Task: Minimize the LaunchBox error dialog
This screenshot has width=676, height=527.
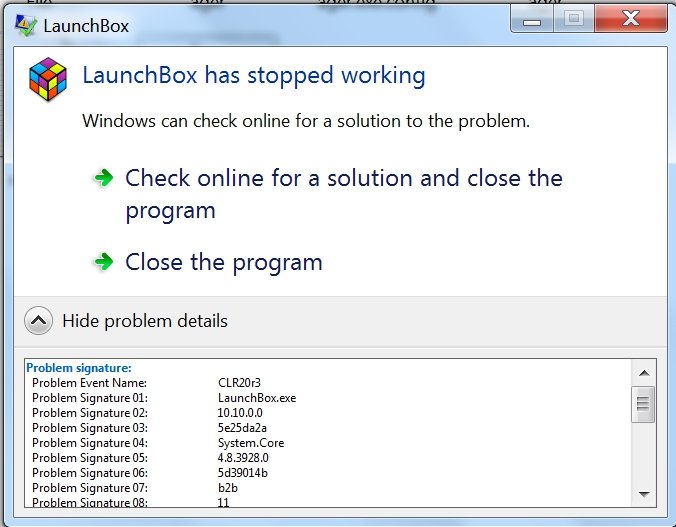Action: coord(532,20)
